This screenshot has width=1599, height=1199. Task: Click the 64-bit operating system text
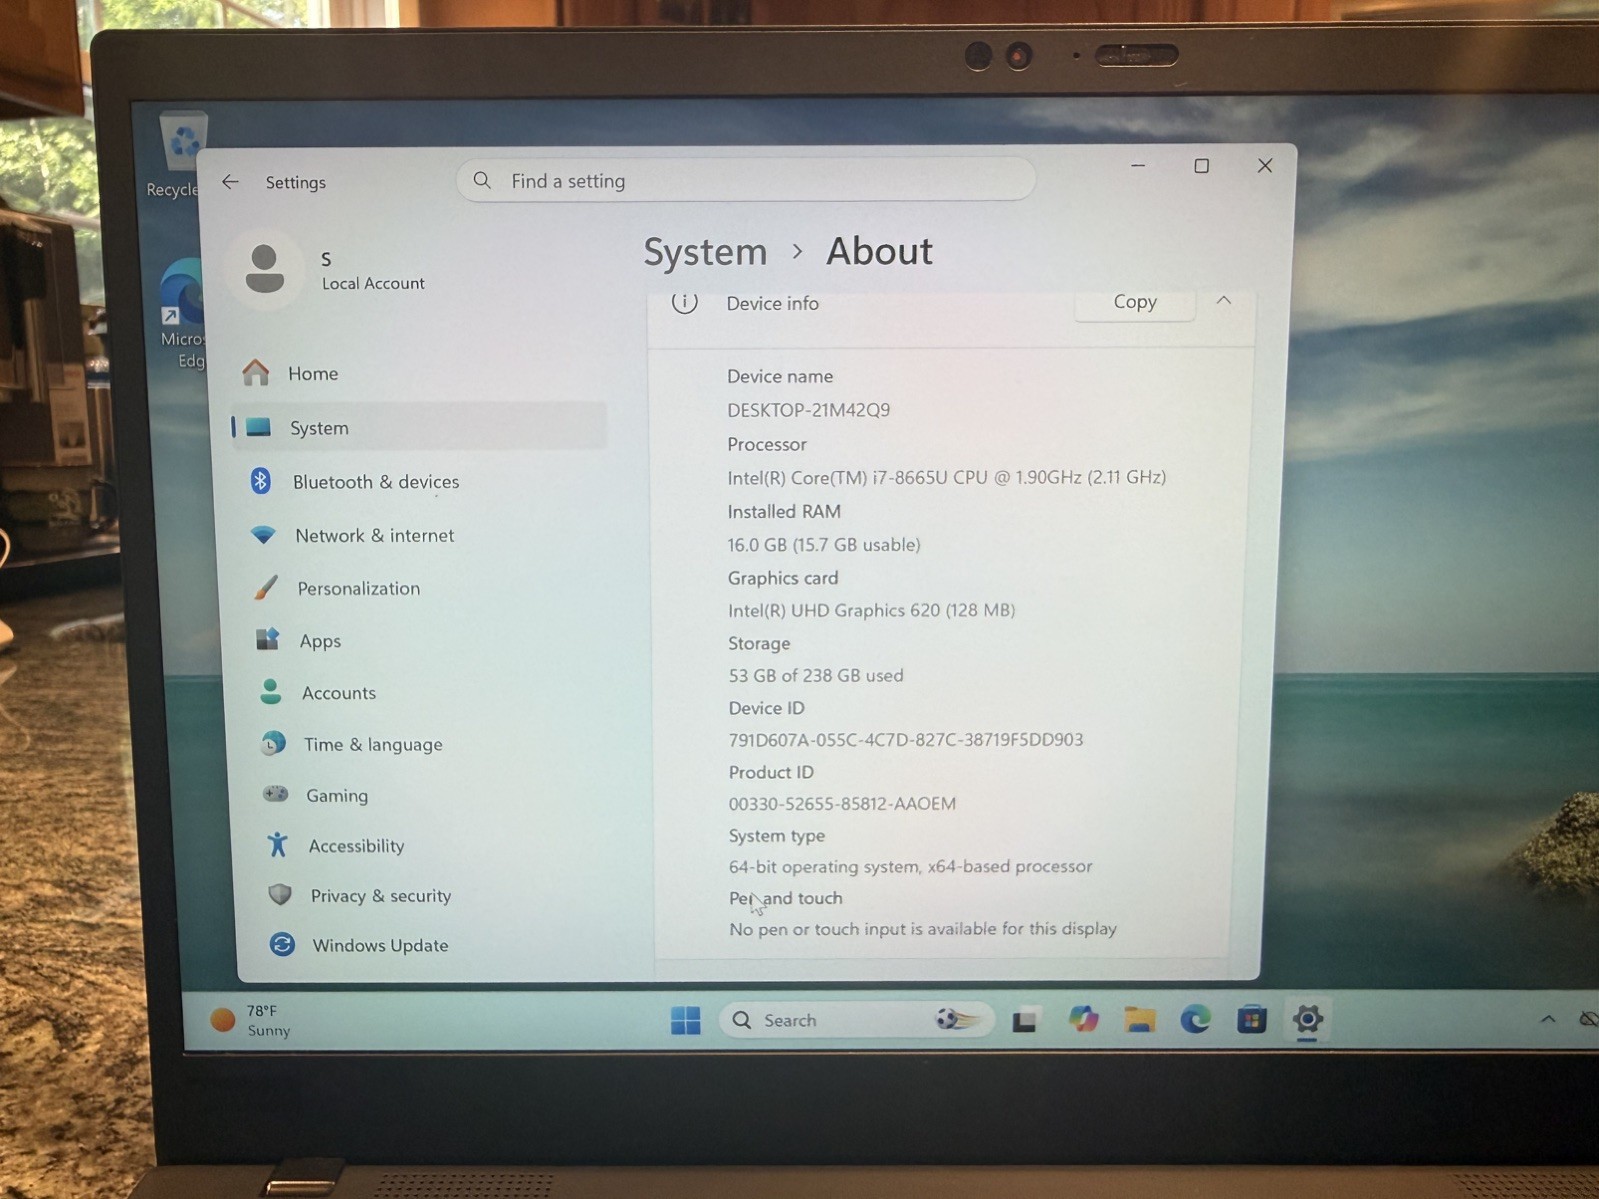click(x=910, y=866)
